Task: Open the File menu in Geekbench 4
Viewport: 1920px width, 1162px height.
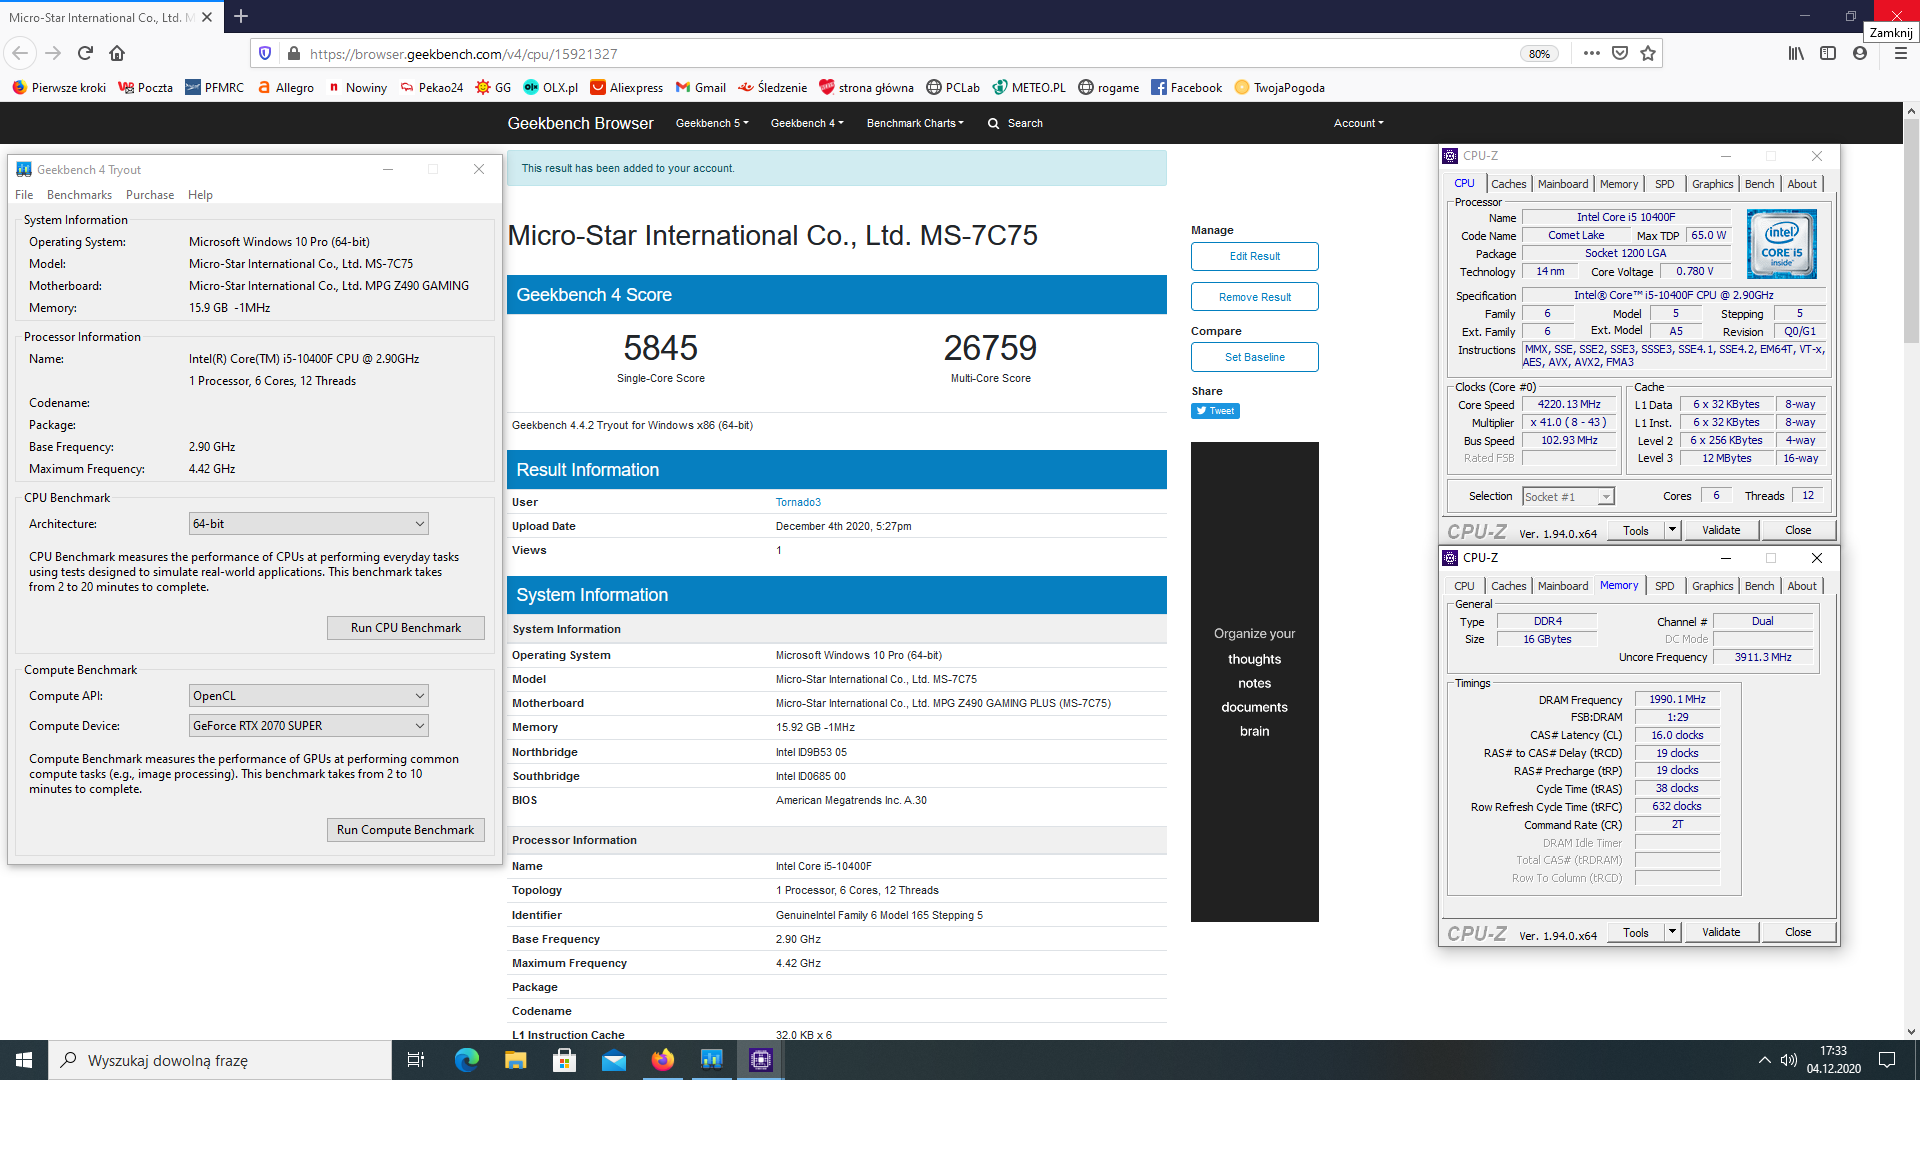Action: [x=24, y=195]
